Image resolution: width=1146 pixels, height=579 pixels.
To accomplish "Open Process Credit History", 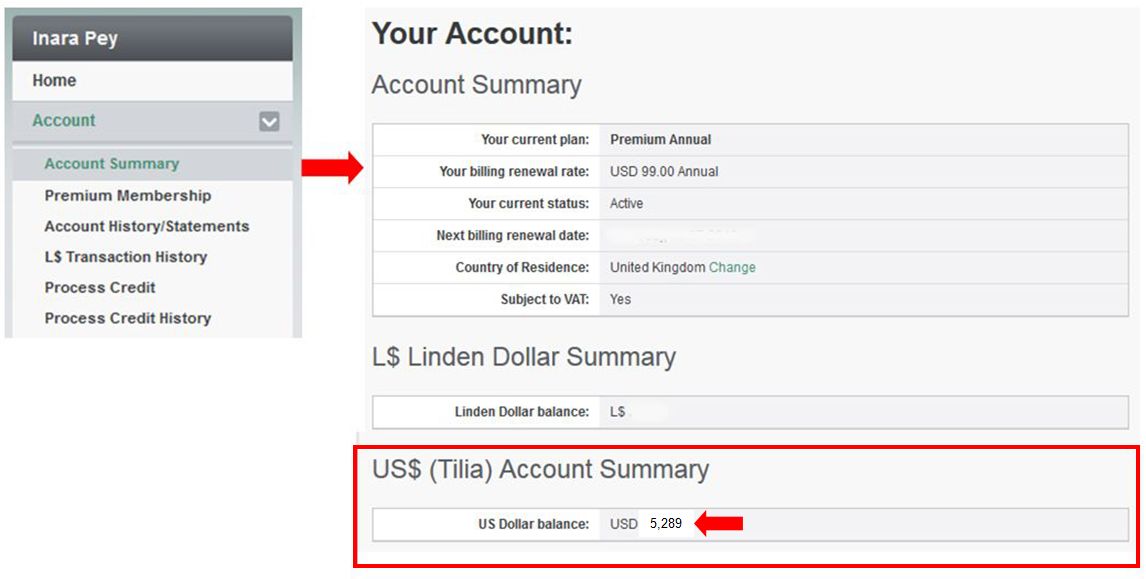I will tap(128, 318).
